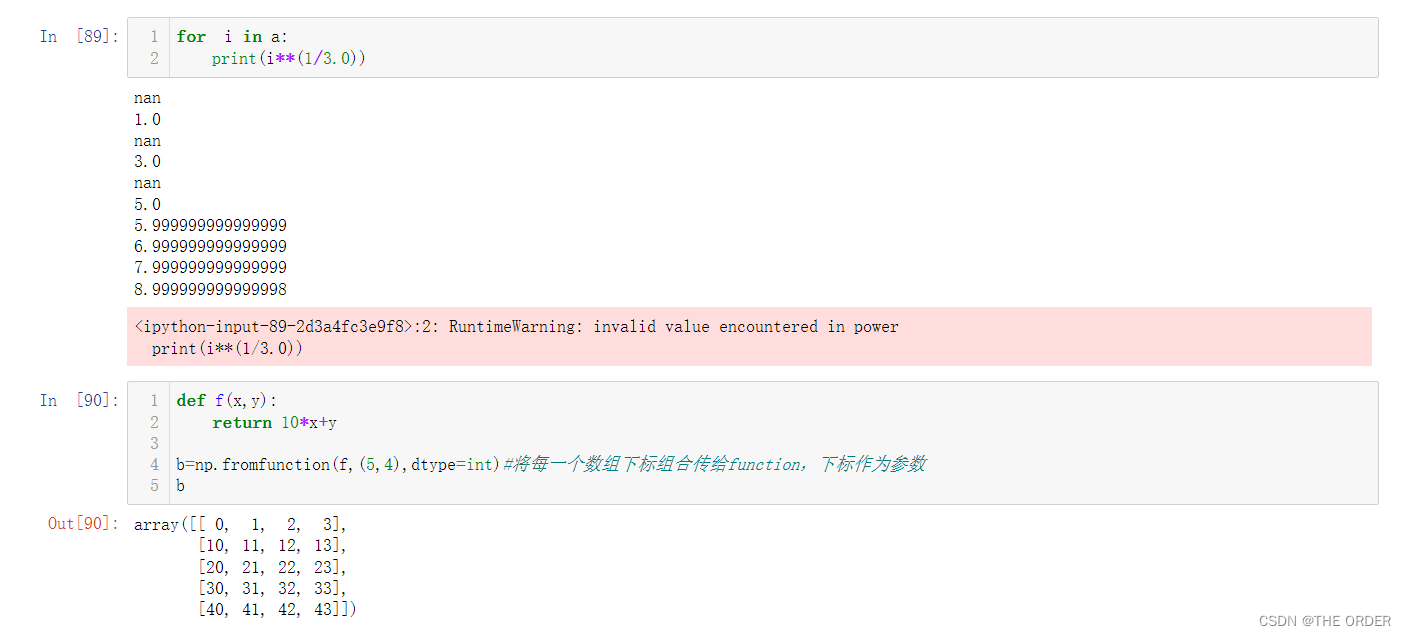Viewport: 1406px width, 636px height.
Task: Click the 8.999999999999998 output value
Action: point(210,290)
